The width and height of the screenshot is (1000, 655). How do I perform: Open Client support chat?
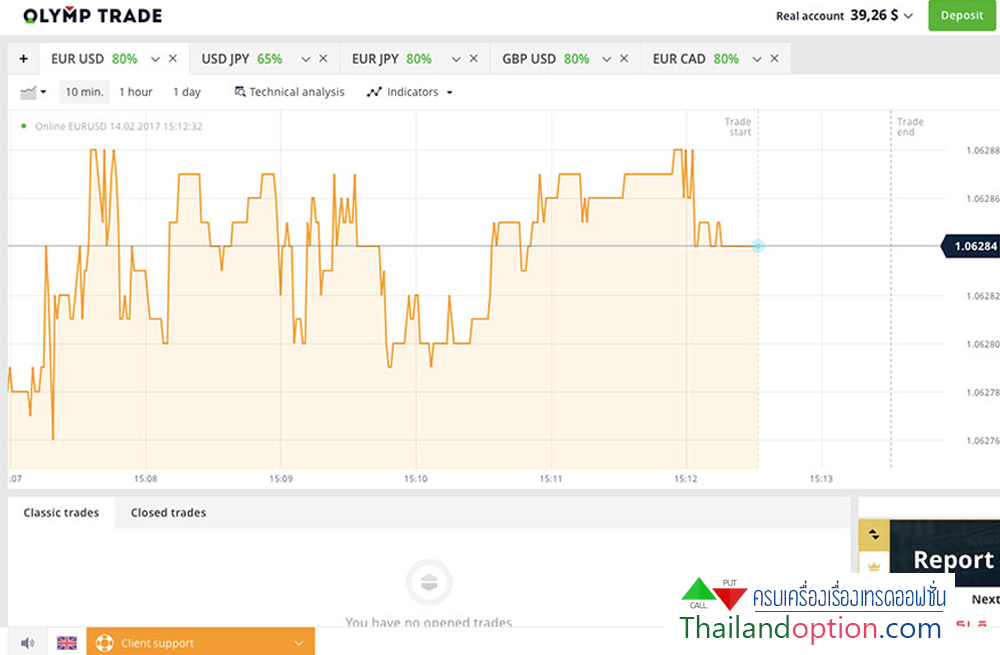coord(200,642)
